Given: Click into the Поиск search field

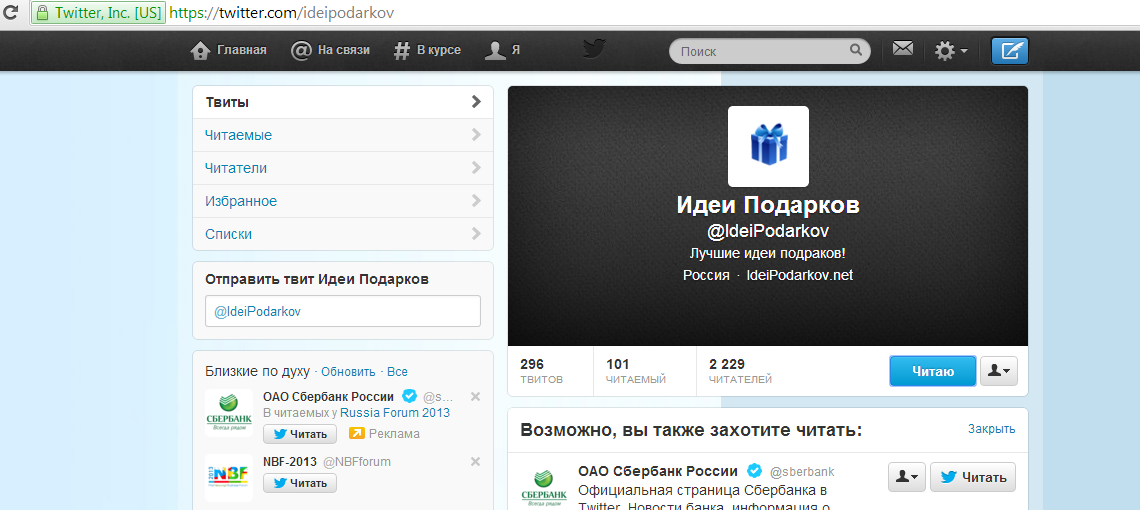Looking at the screenshot, I should point(760,52).
